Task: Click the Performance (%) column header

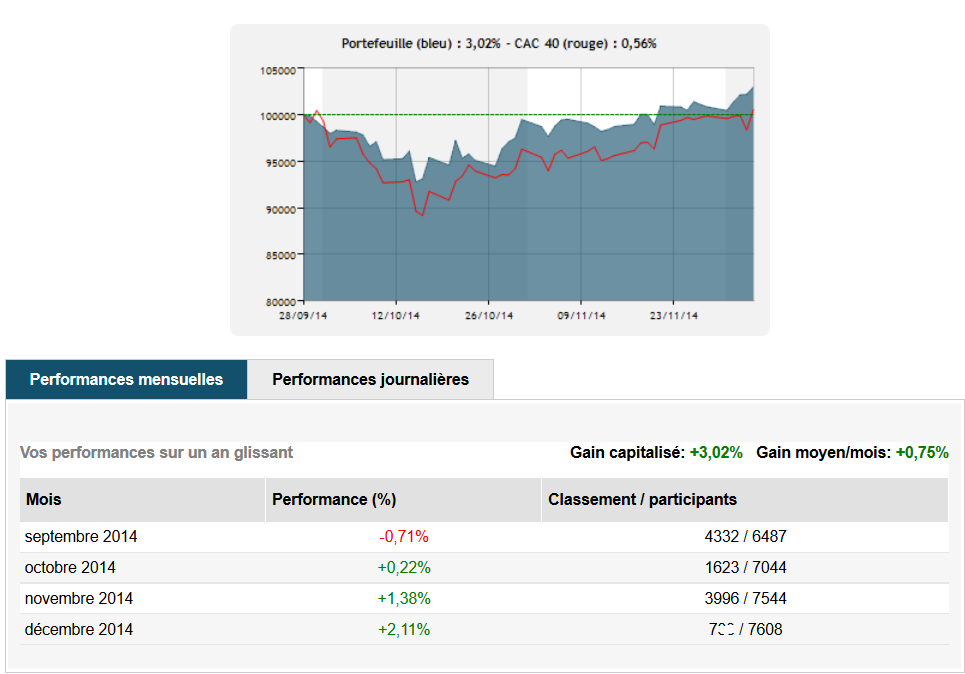Action: click(x=334, y=500)
